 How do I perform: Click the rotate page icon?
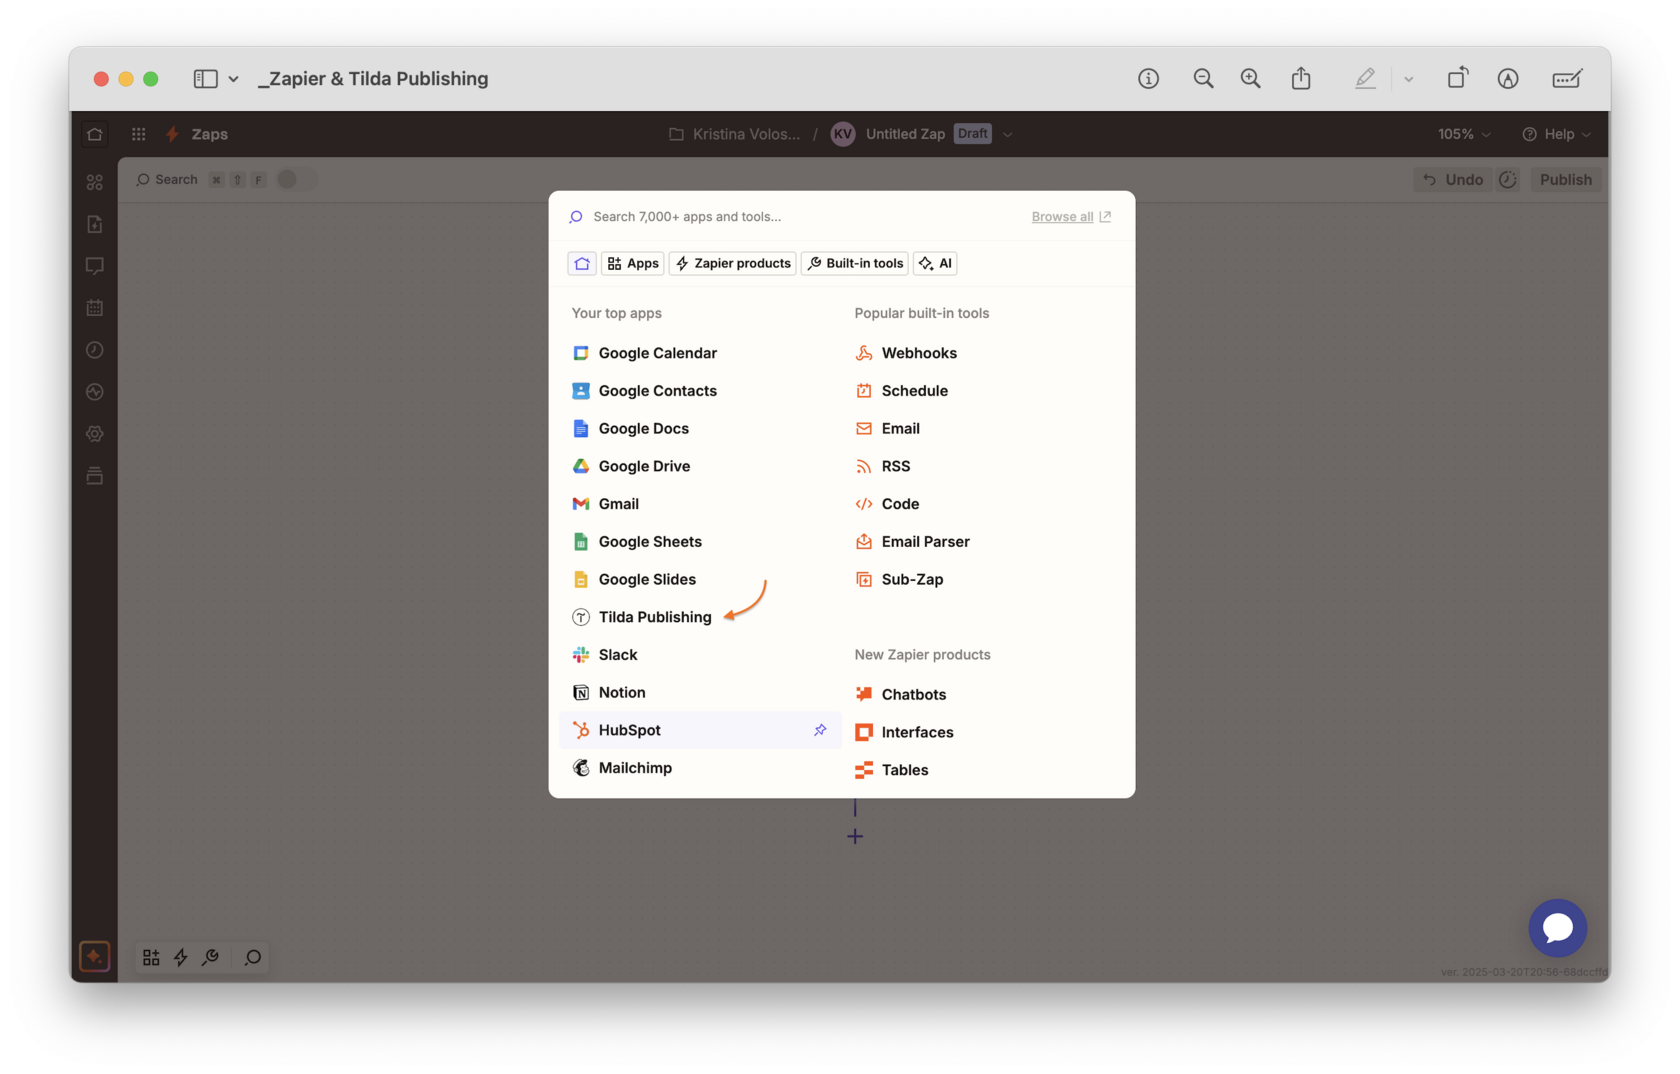[1457, 78]
